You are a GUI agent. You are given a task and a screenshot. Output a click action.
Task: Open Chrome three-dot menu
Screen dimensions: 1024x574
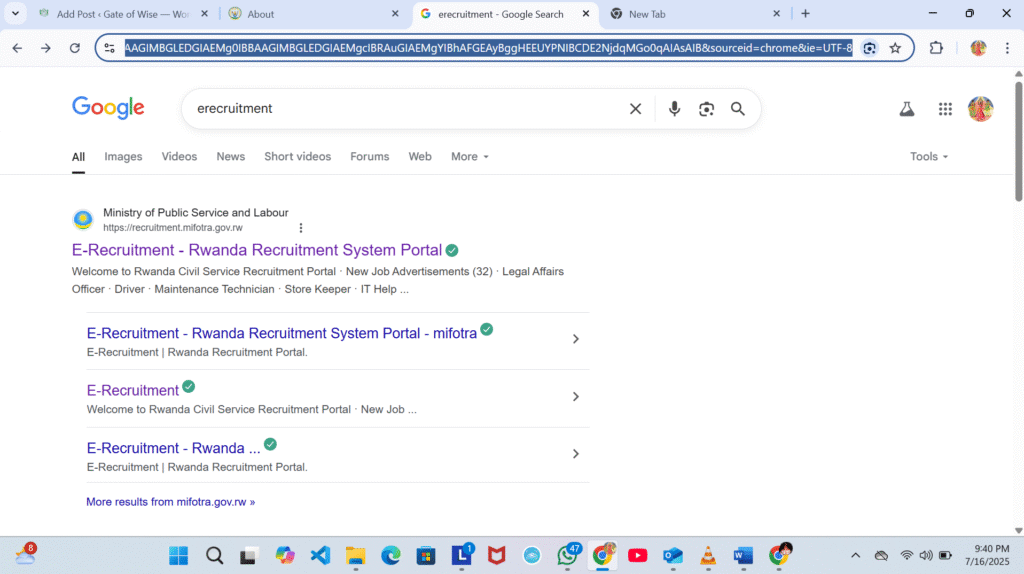[x=1007, y=48]
